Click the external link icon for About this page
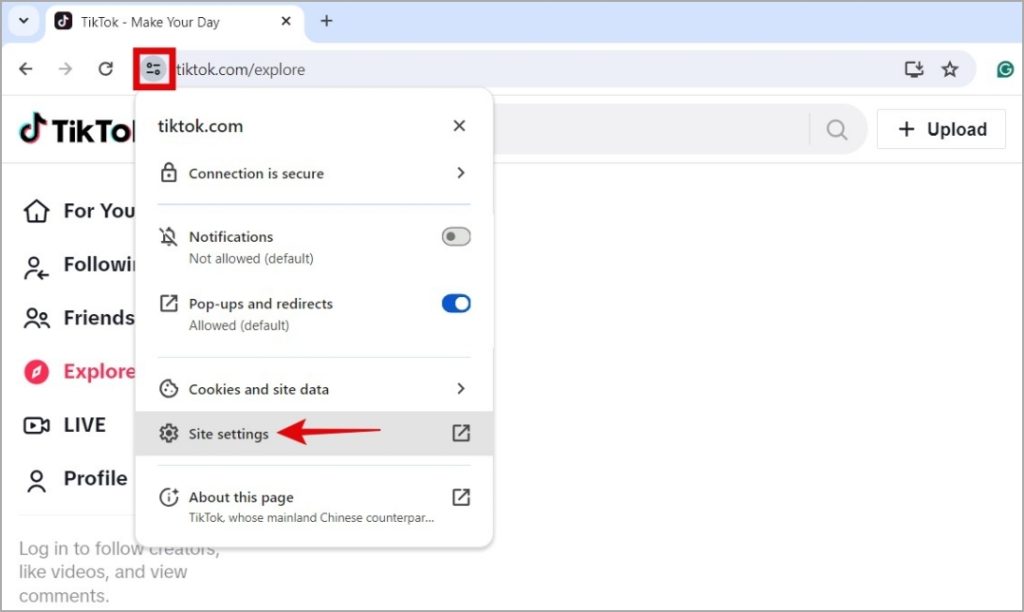Screen dimensions: 1024x612 pos(461,497)
